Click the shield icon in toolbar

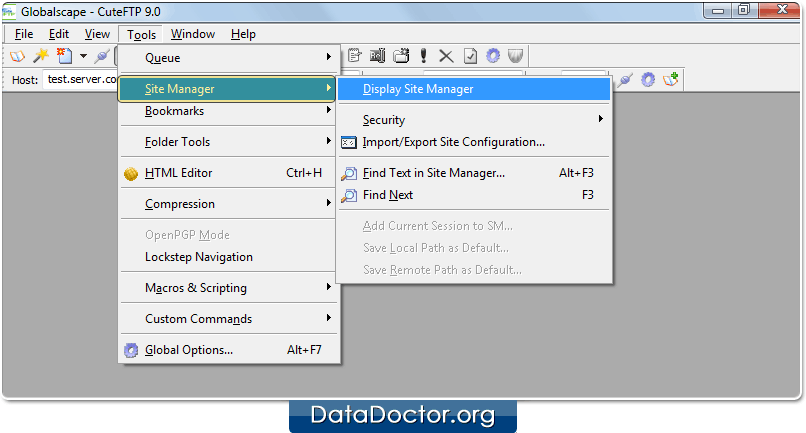[515, 56]
